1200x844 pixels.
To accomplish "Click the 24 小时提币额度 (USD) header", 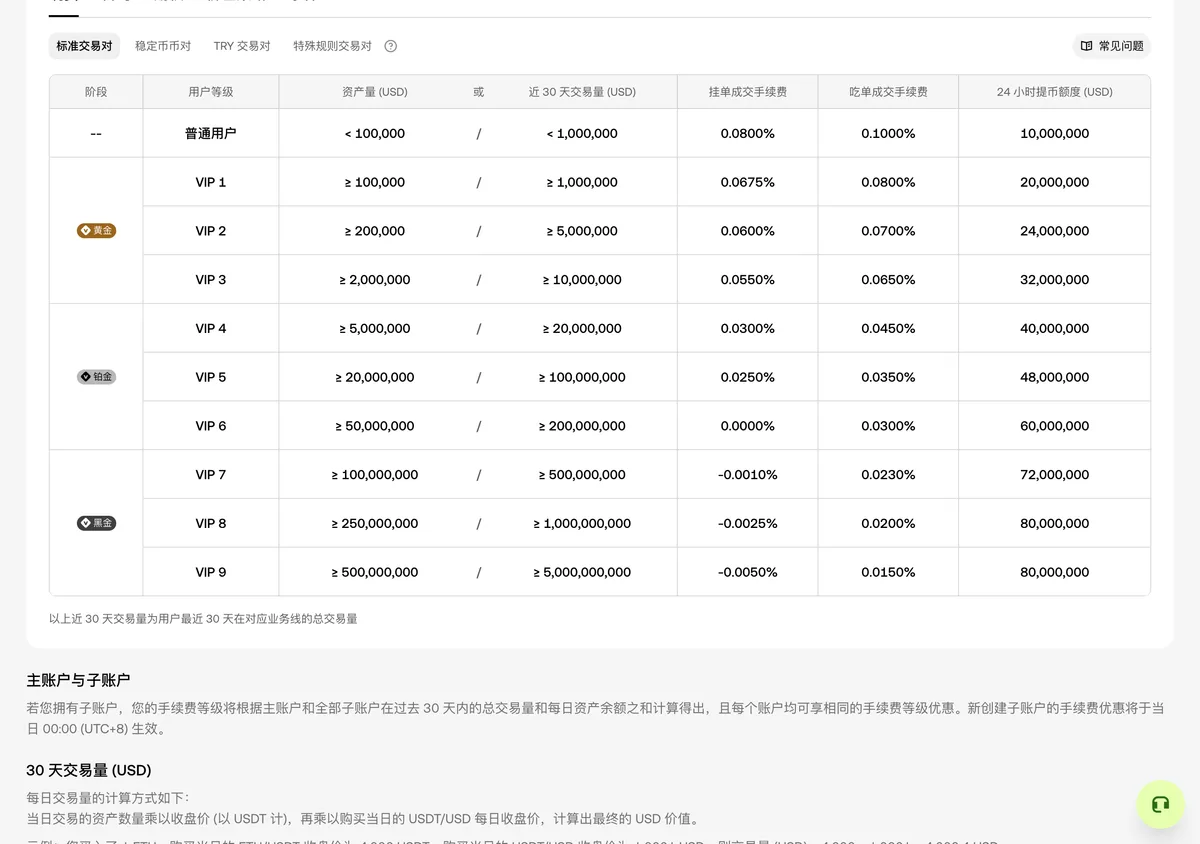I will pos(1054,92).
